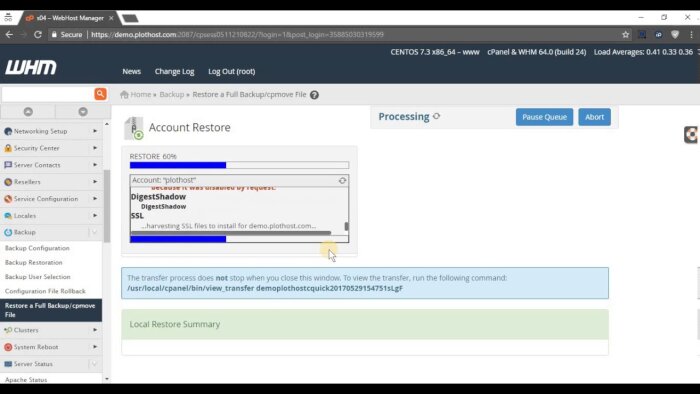Click the Service Configuration icon
This screenshot has width=700, height=394.
(x=8, y=199)
